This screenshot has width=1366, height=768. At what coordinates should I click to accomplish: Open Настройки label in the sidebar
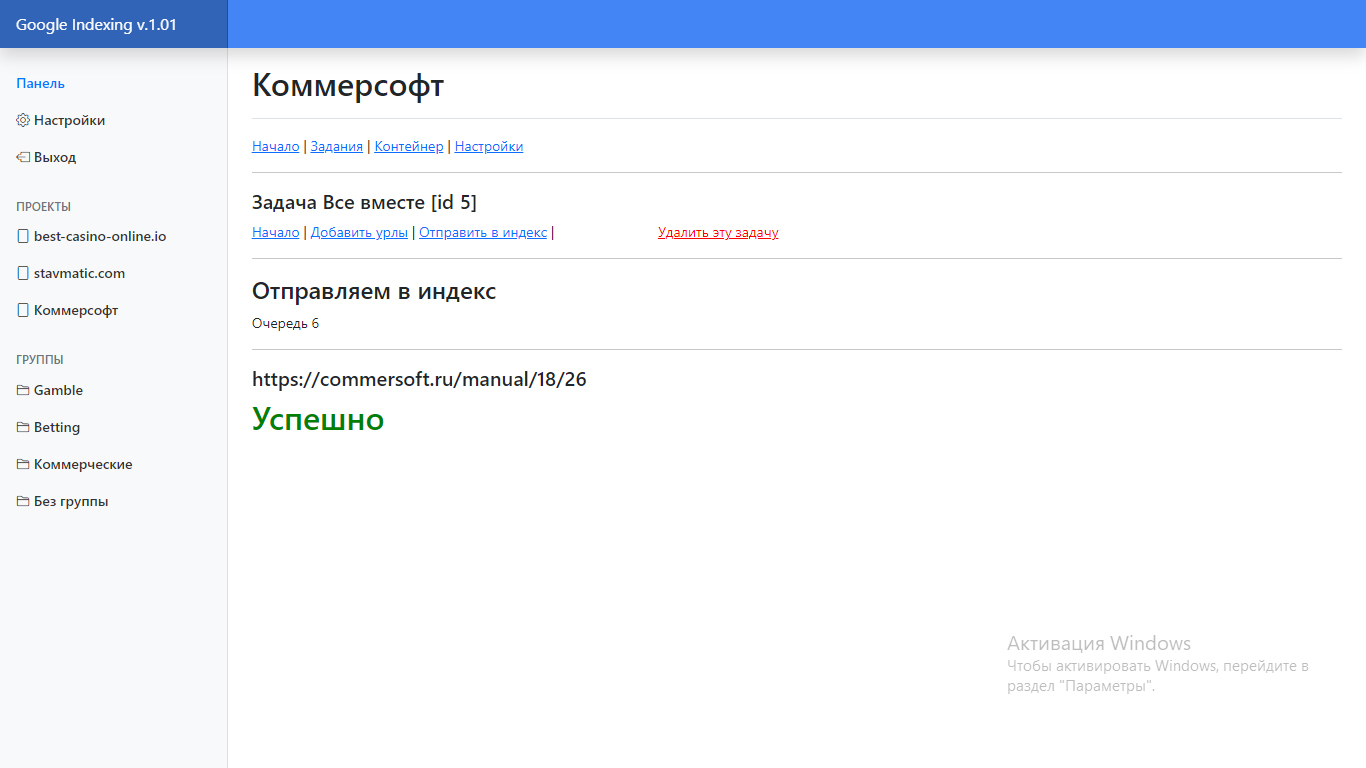[x=69, y=120]
